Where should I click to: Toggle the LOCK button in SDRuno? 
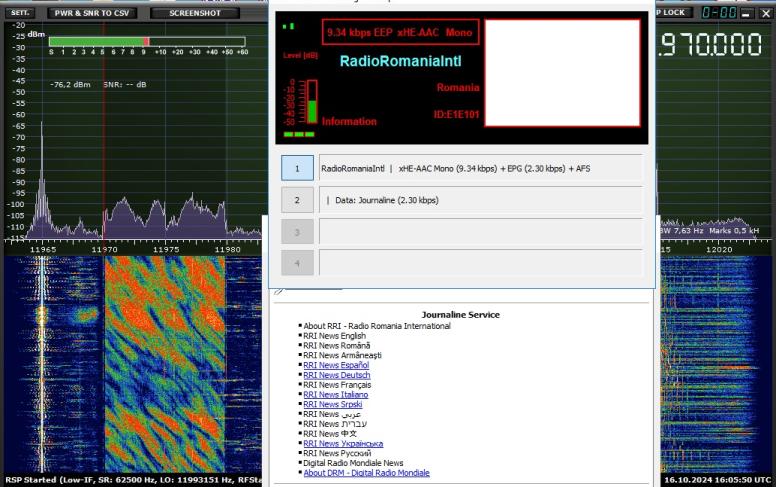(672, 12)
